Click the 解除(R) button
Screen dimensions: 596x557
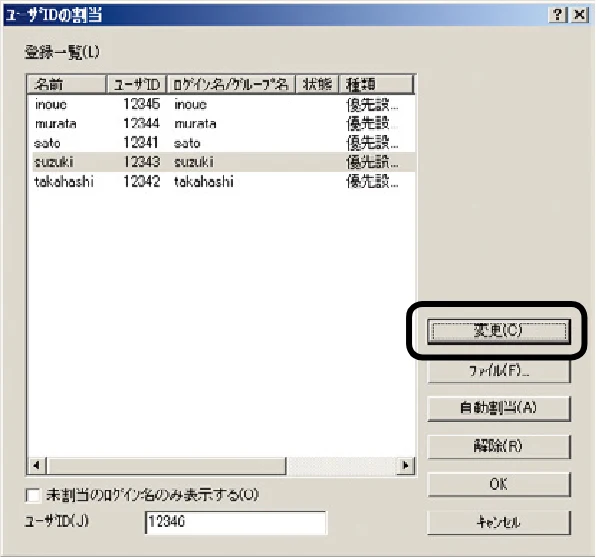(x=499, y=446)
